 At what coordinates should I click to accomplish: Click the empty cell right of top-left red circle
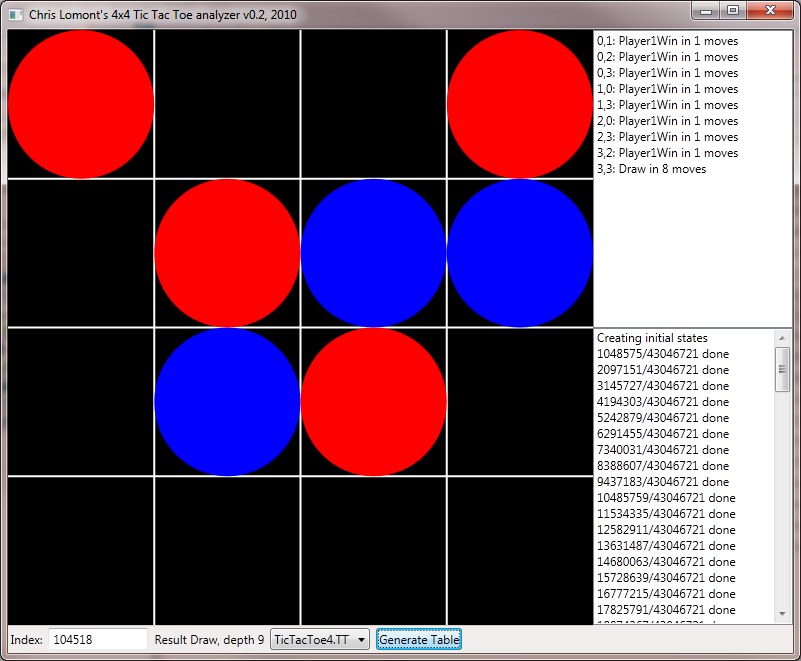click(227, 104)
